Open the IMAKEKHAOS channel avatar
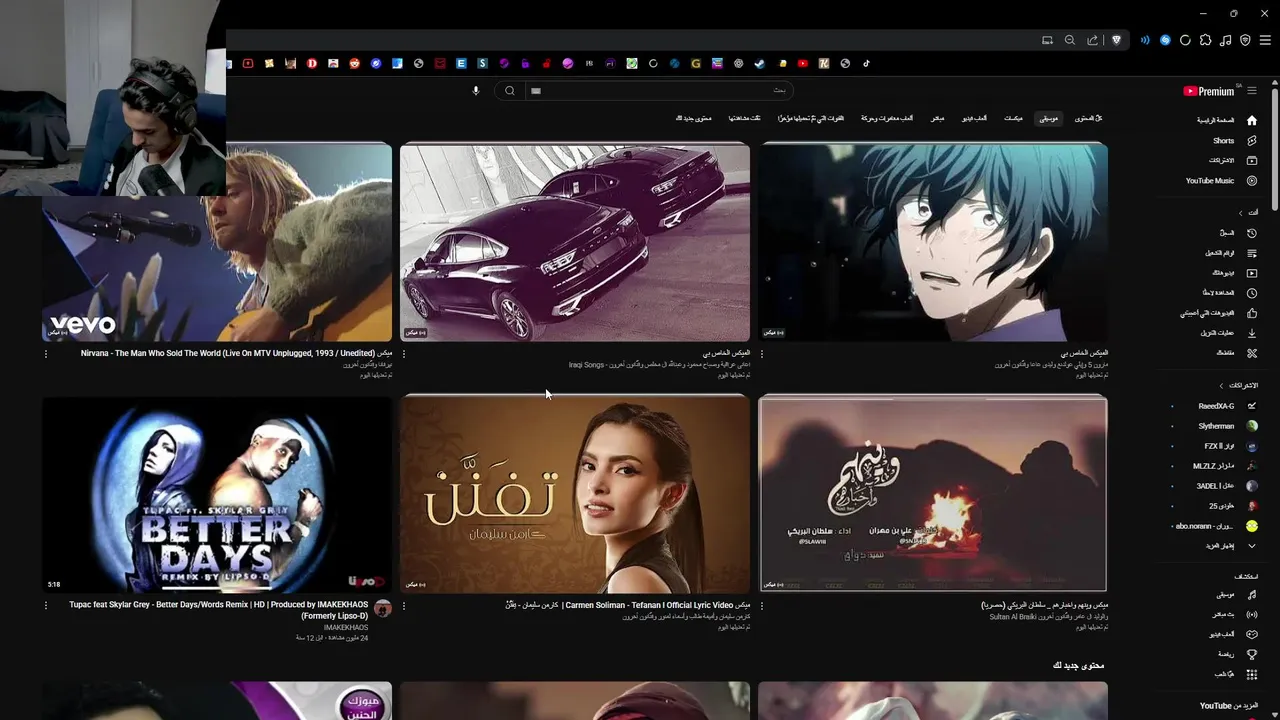 coord(382,608)
